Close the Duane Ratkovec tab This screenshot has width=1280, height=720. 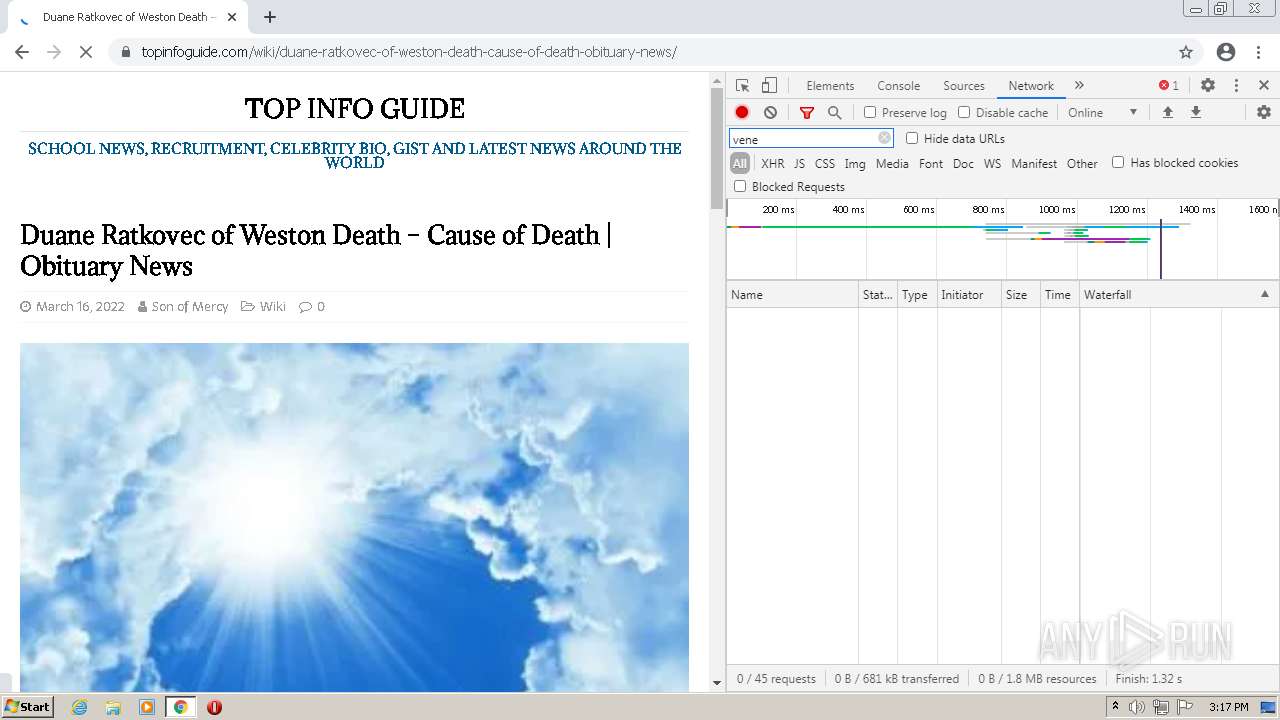pyautogui.click(x=232, y=17)
